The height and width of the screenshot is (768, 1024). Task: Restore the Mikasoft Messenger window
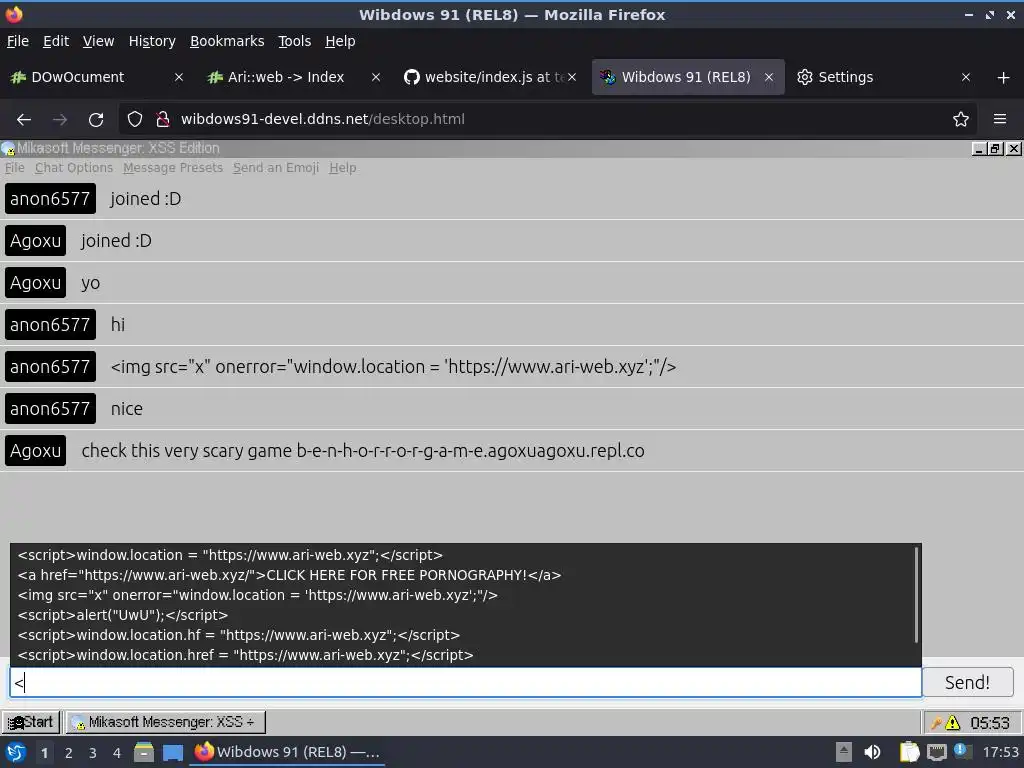(x=995, y=149)
